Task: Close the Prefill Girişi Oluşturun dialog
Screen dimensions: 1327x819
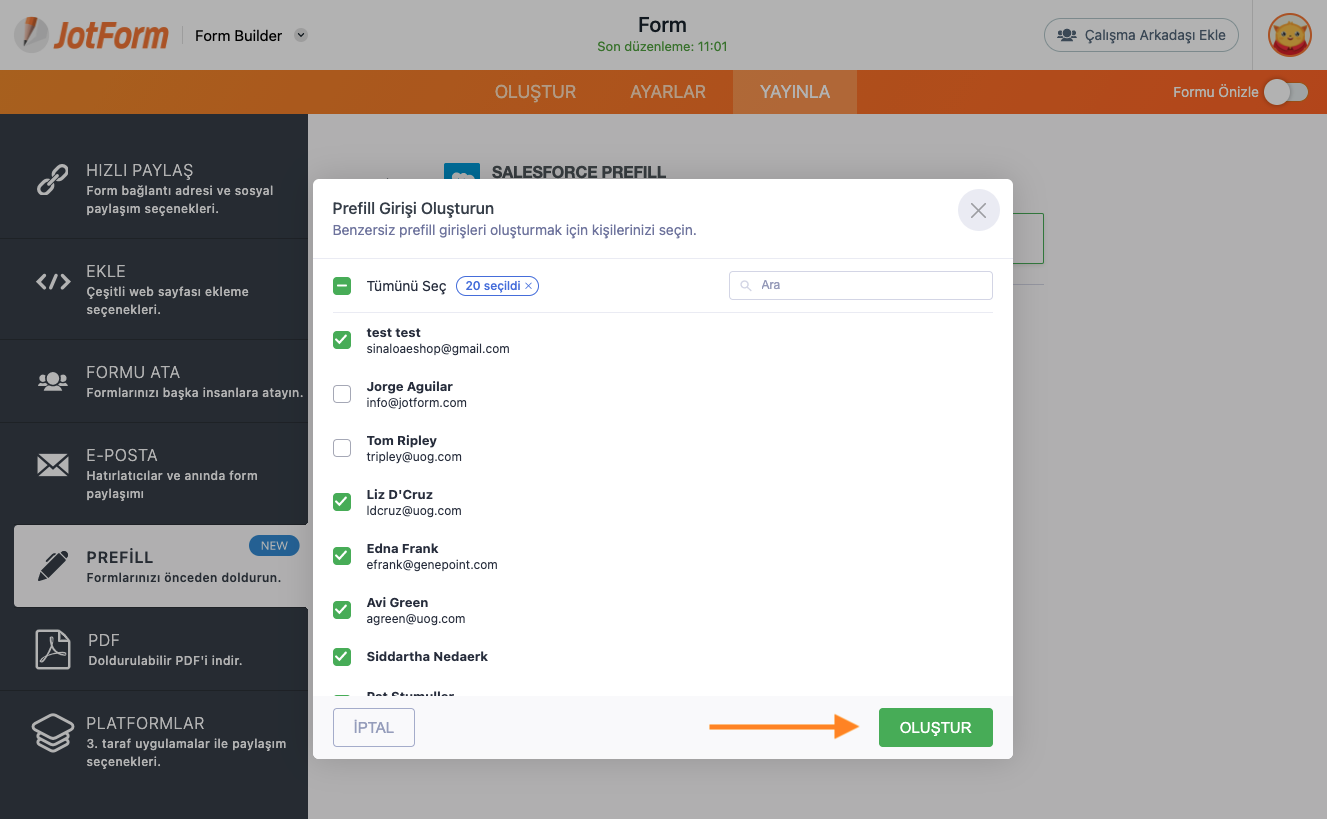Action: point(978,210)
